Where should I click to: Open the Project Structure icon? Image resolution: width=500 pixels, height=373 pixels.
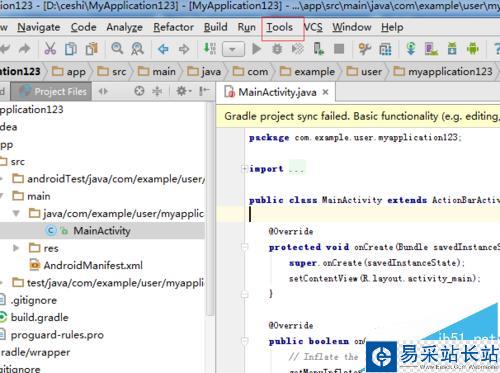[385, 49]
